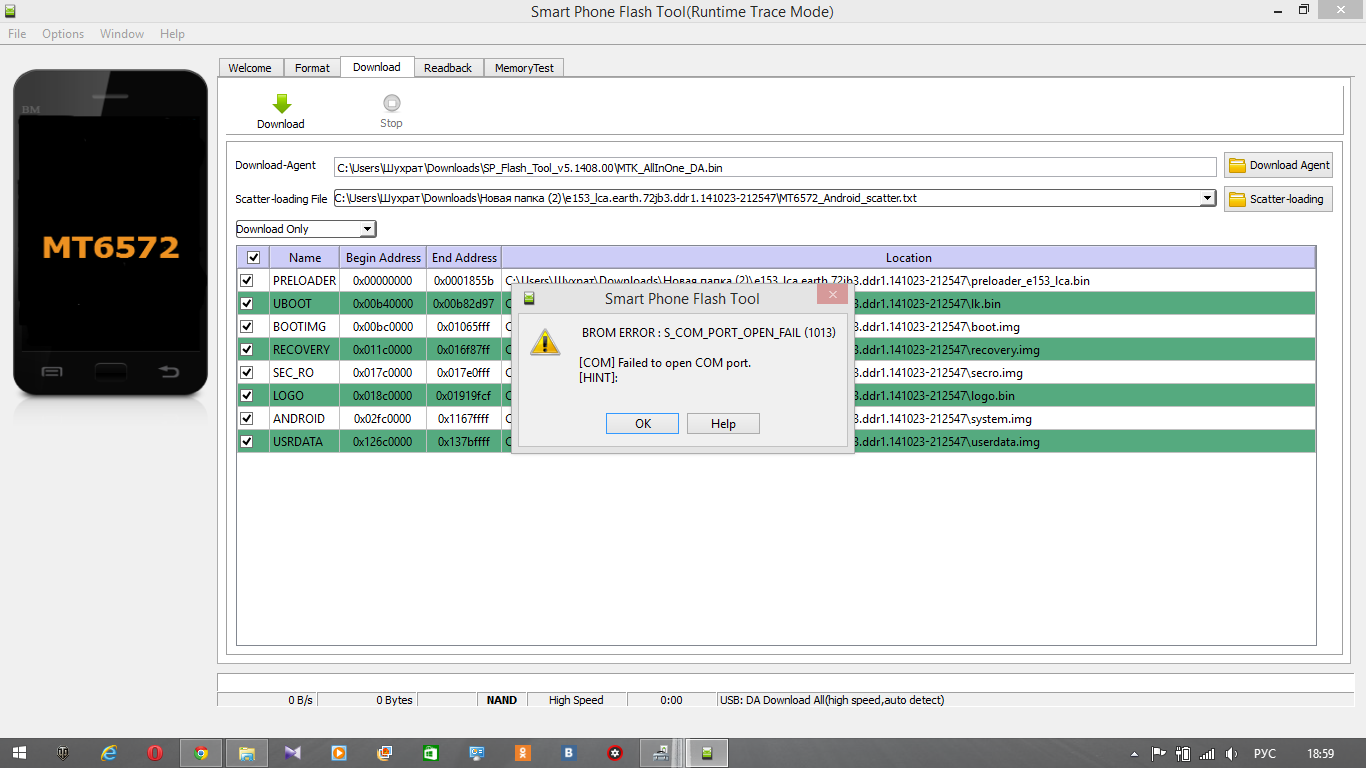Viewport: 1366px width, 768px height.
Task: Click the green Download arrow icon
Action: [x=281, y=103]
